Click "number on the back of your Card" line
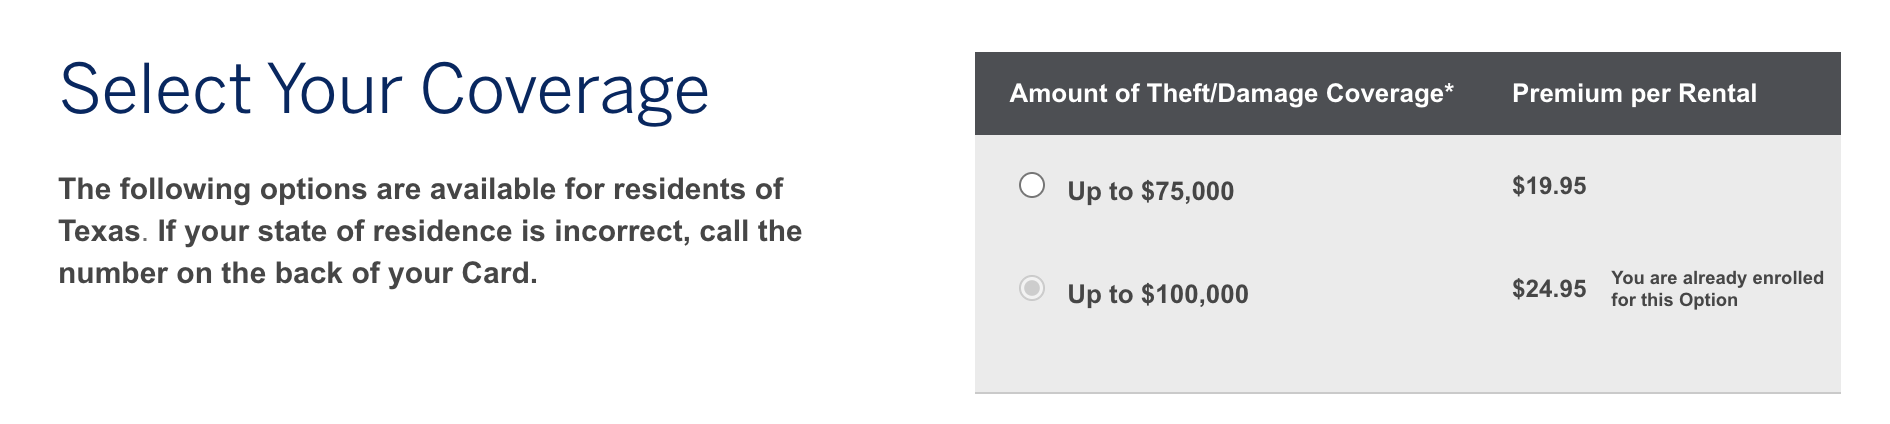 point(297,273)
